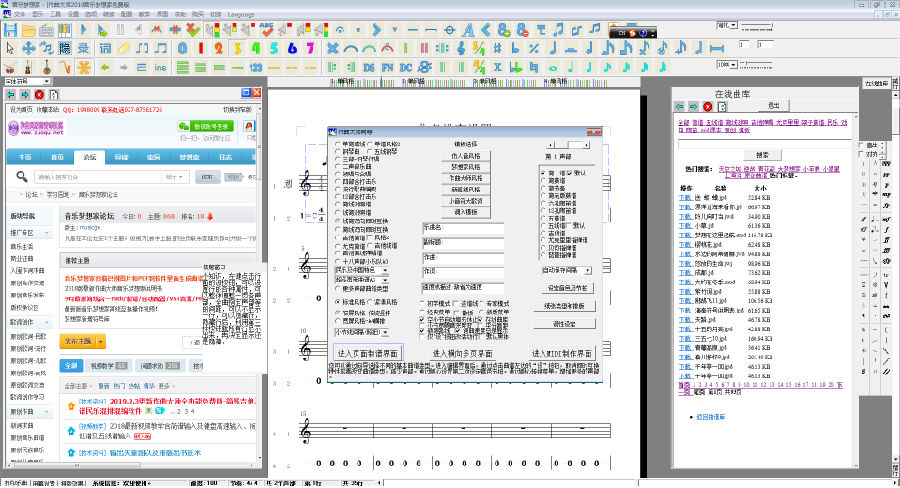The image size is (900, 488).
Task: Click 搜索 button in online library
Action: click(762, 155)
